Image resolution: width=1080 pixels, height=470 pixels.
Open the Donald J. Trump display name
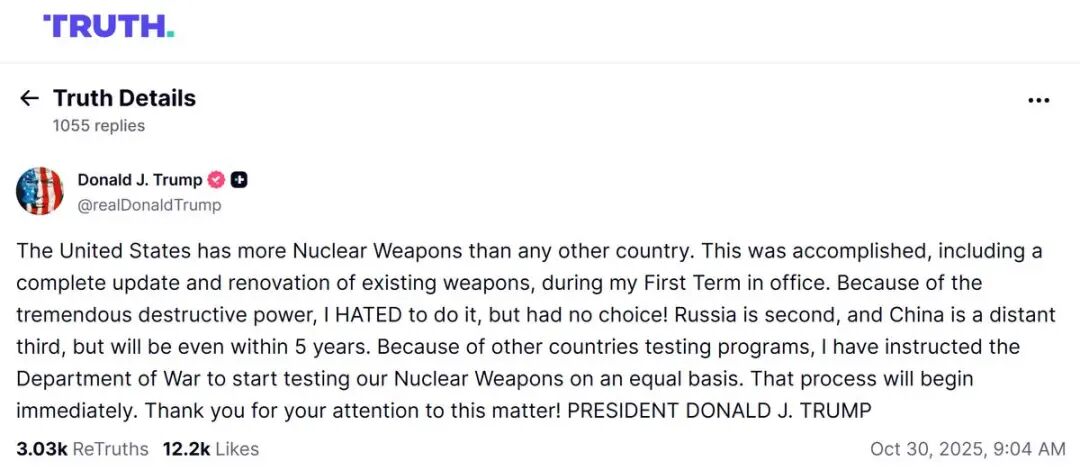[139, 181]
